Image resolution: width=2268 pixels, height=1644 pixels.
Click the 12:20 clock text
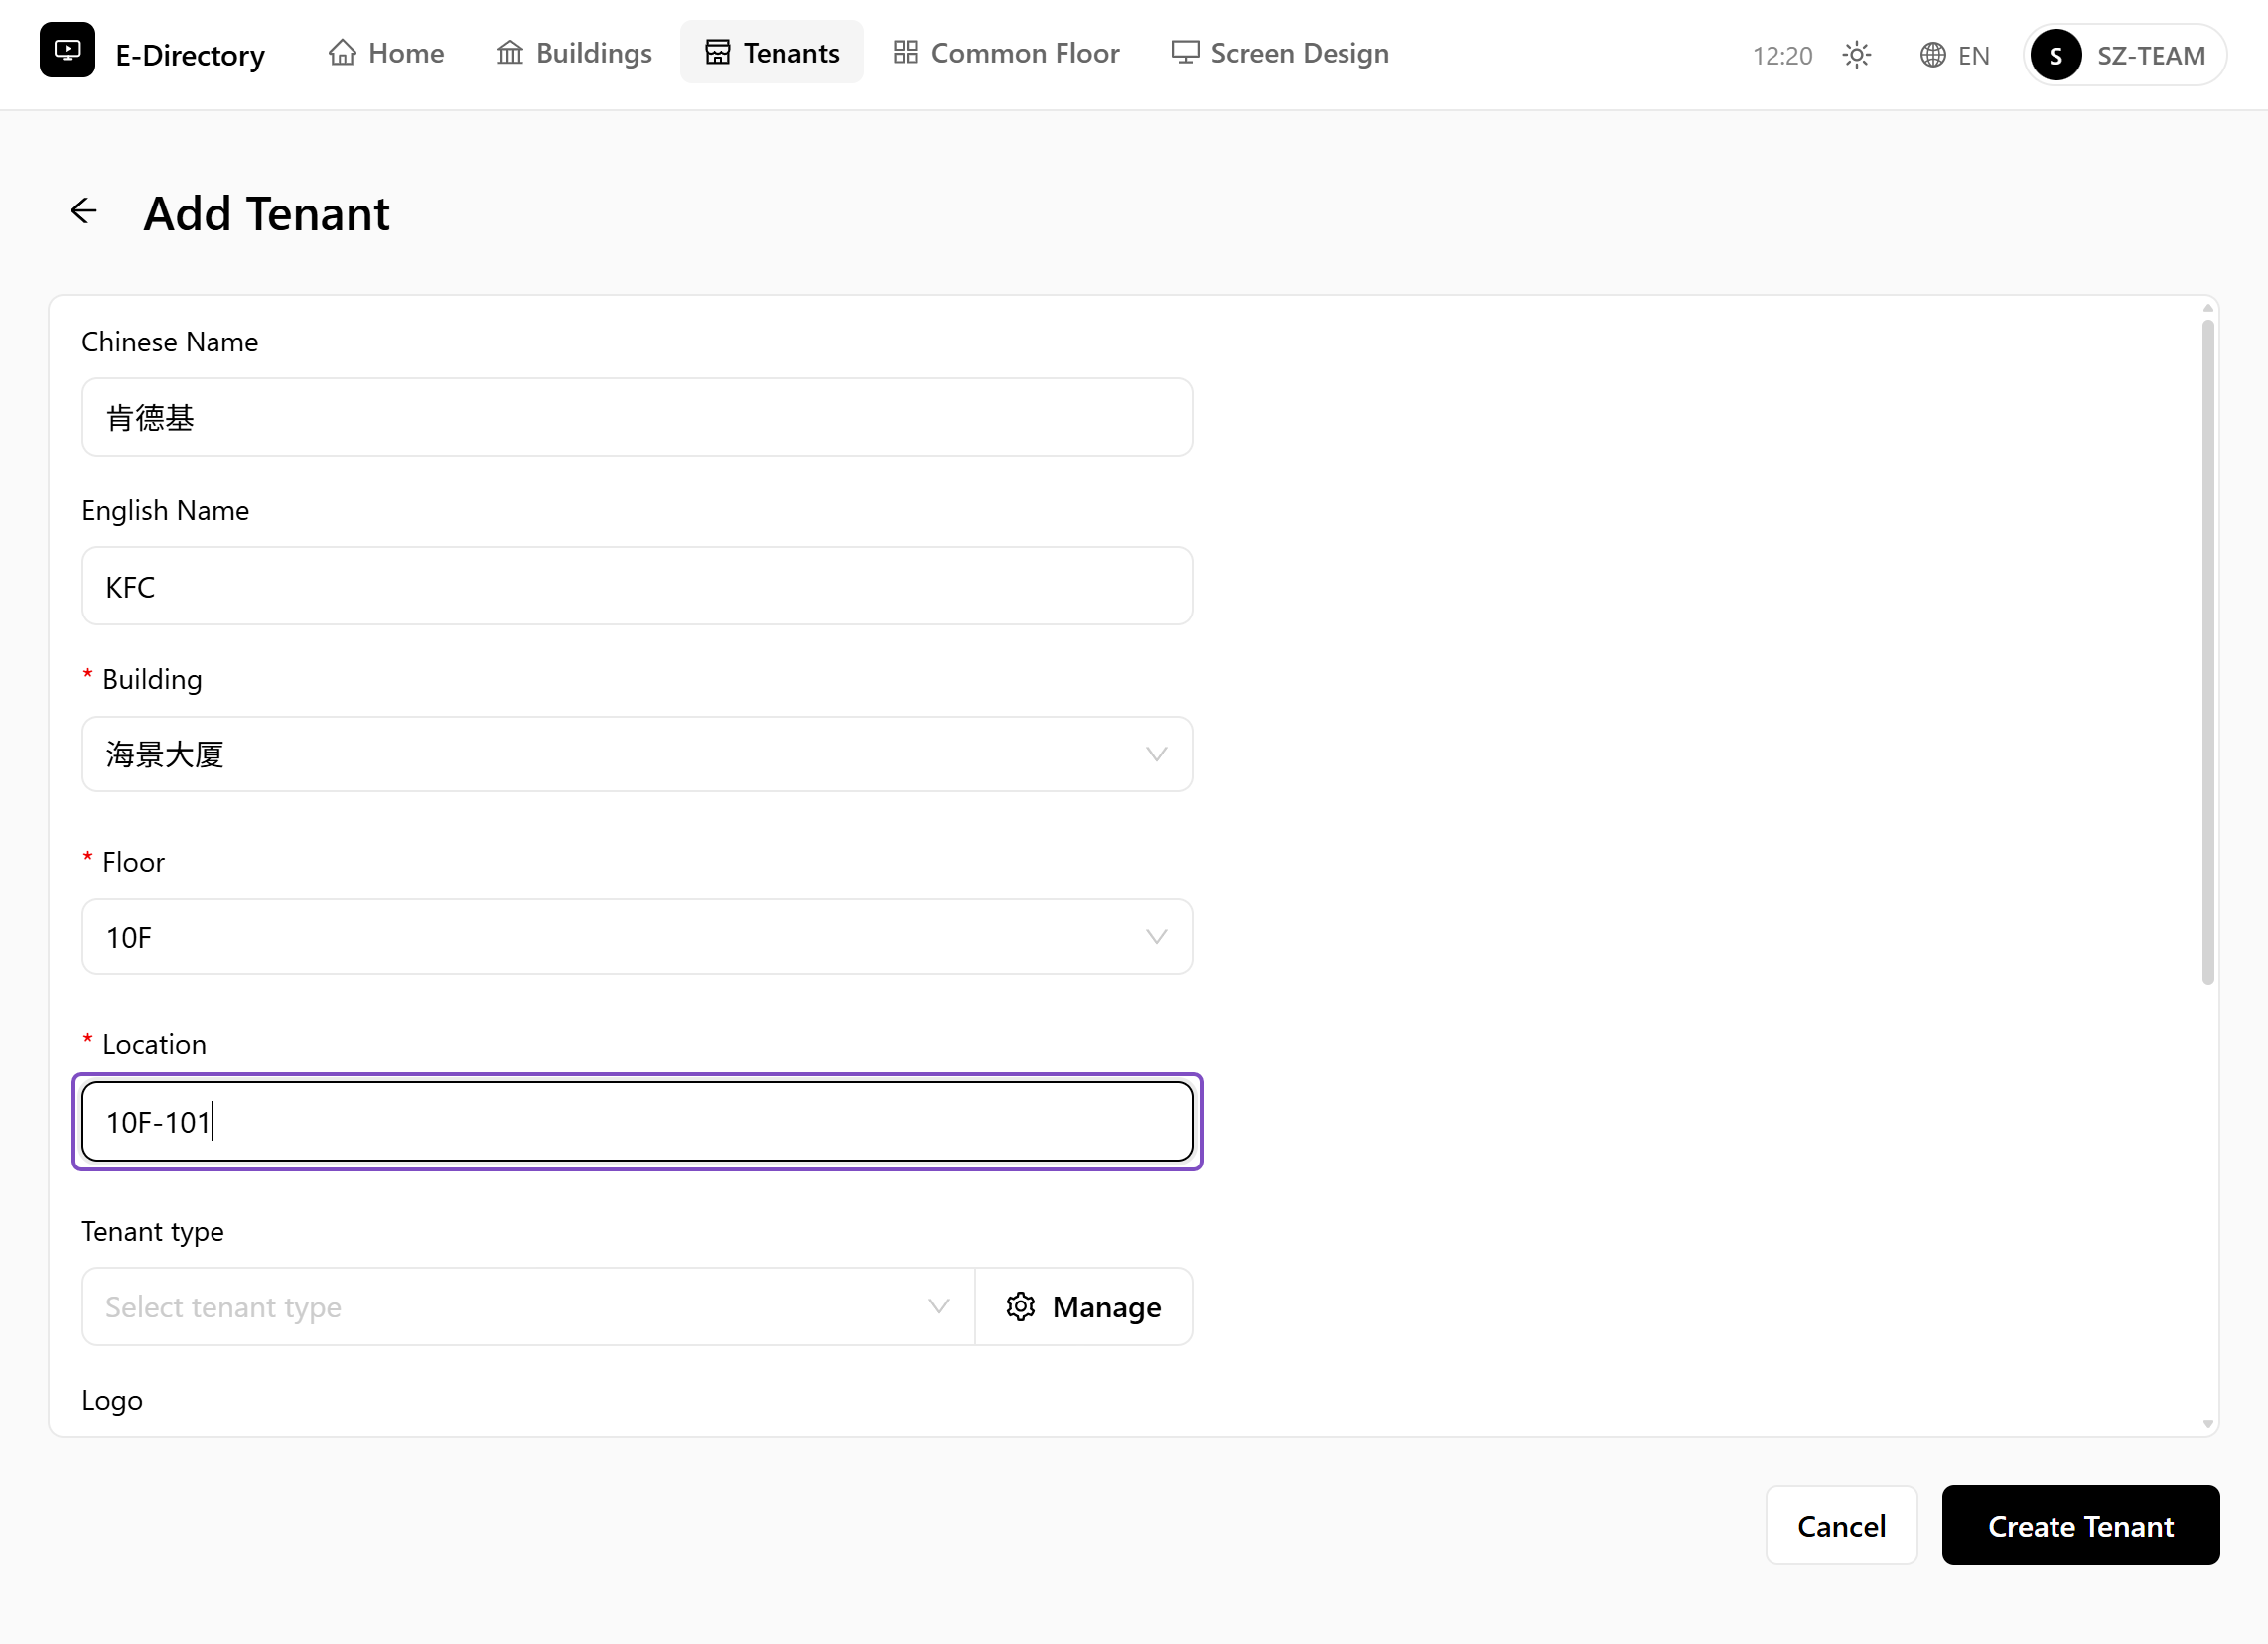click(x=1782, y=55)
